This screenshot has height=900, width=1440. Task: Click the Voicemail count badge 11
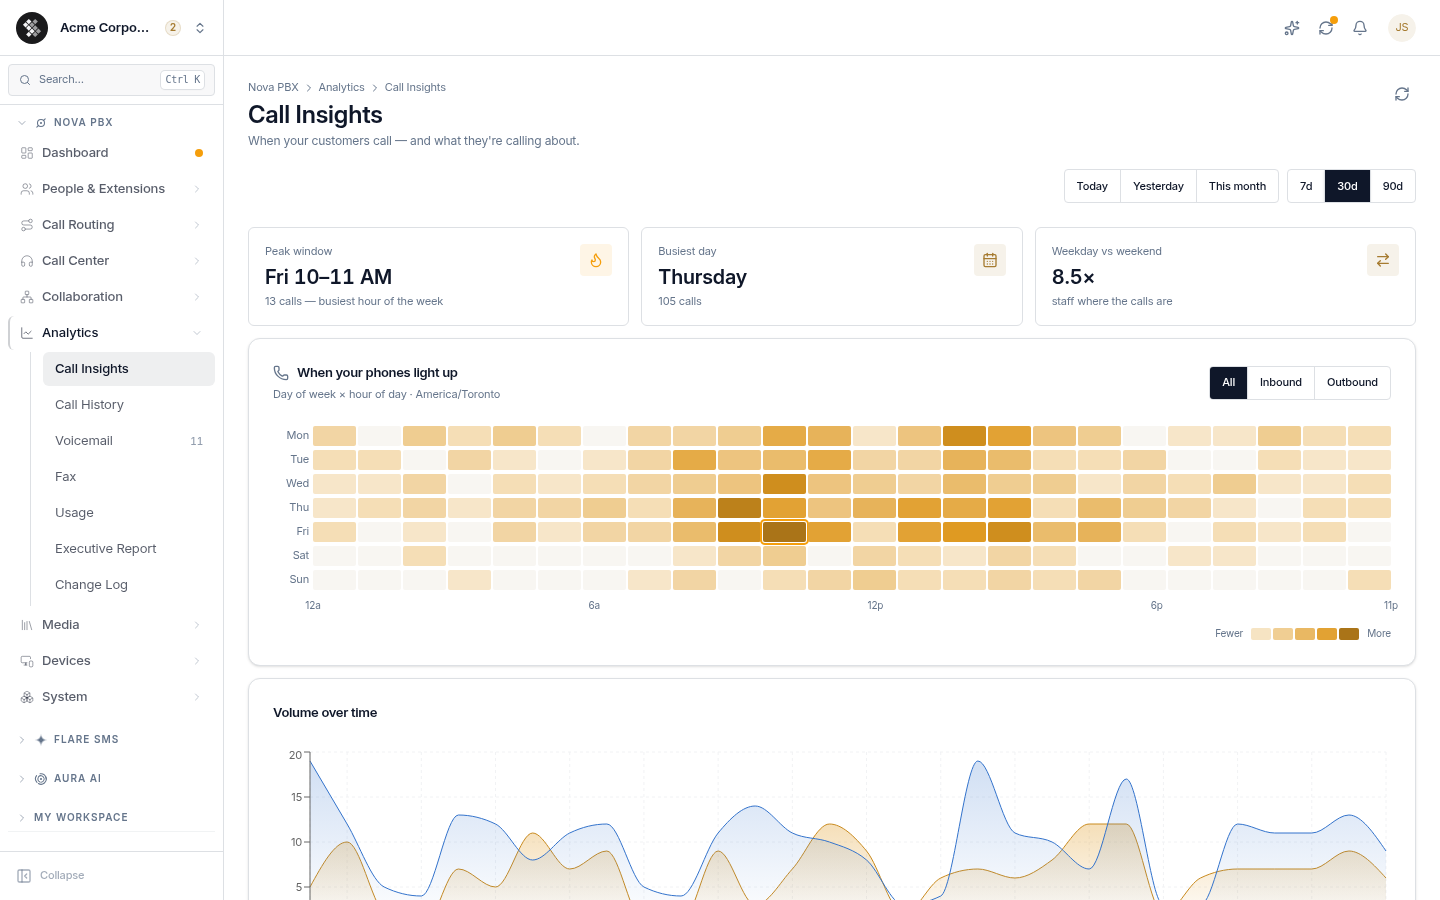(197, 441)
